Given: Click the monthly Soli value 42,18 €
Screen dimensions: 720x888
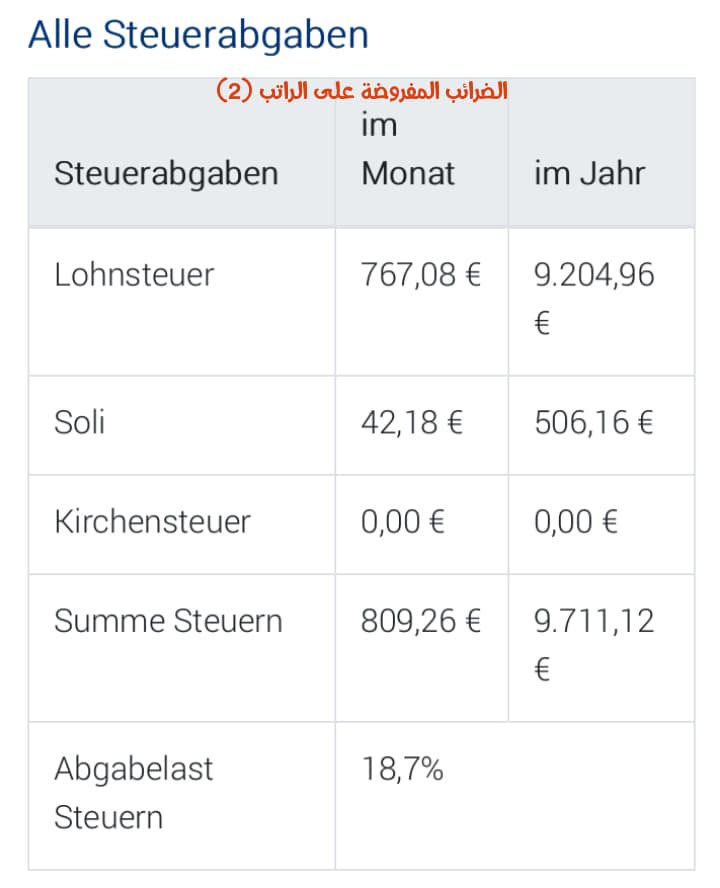Looking at the screenshot, I should [412, 422].
